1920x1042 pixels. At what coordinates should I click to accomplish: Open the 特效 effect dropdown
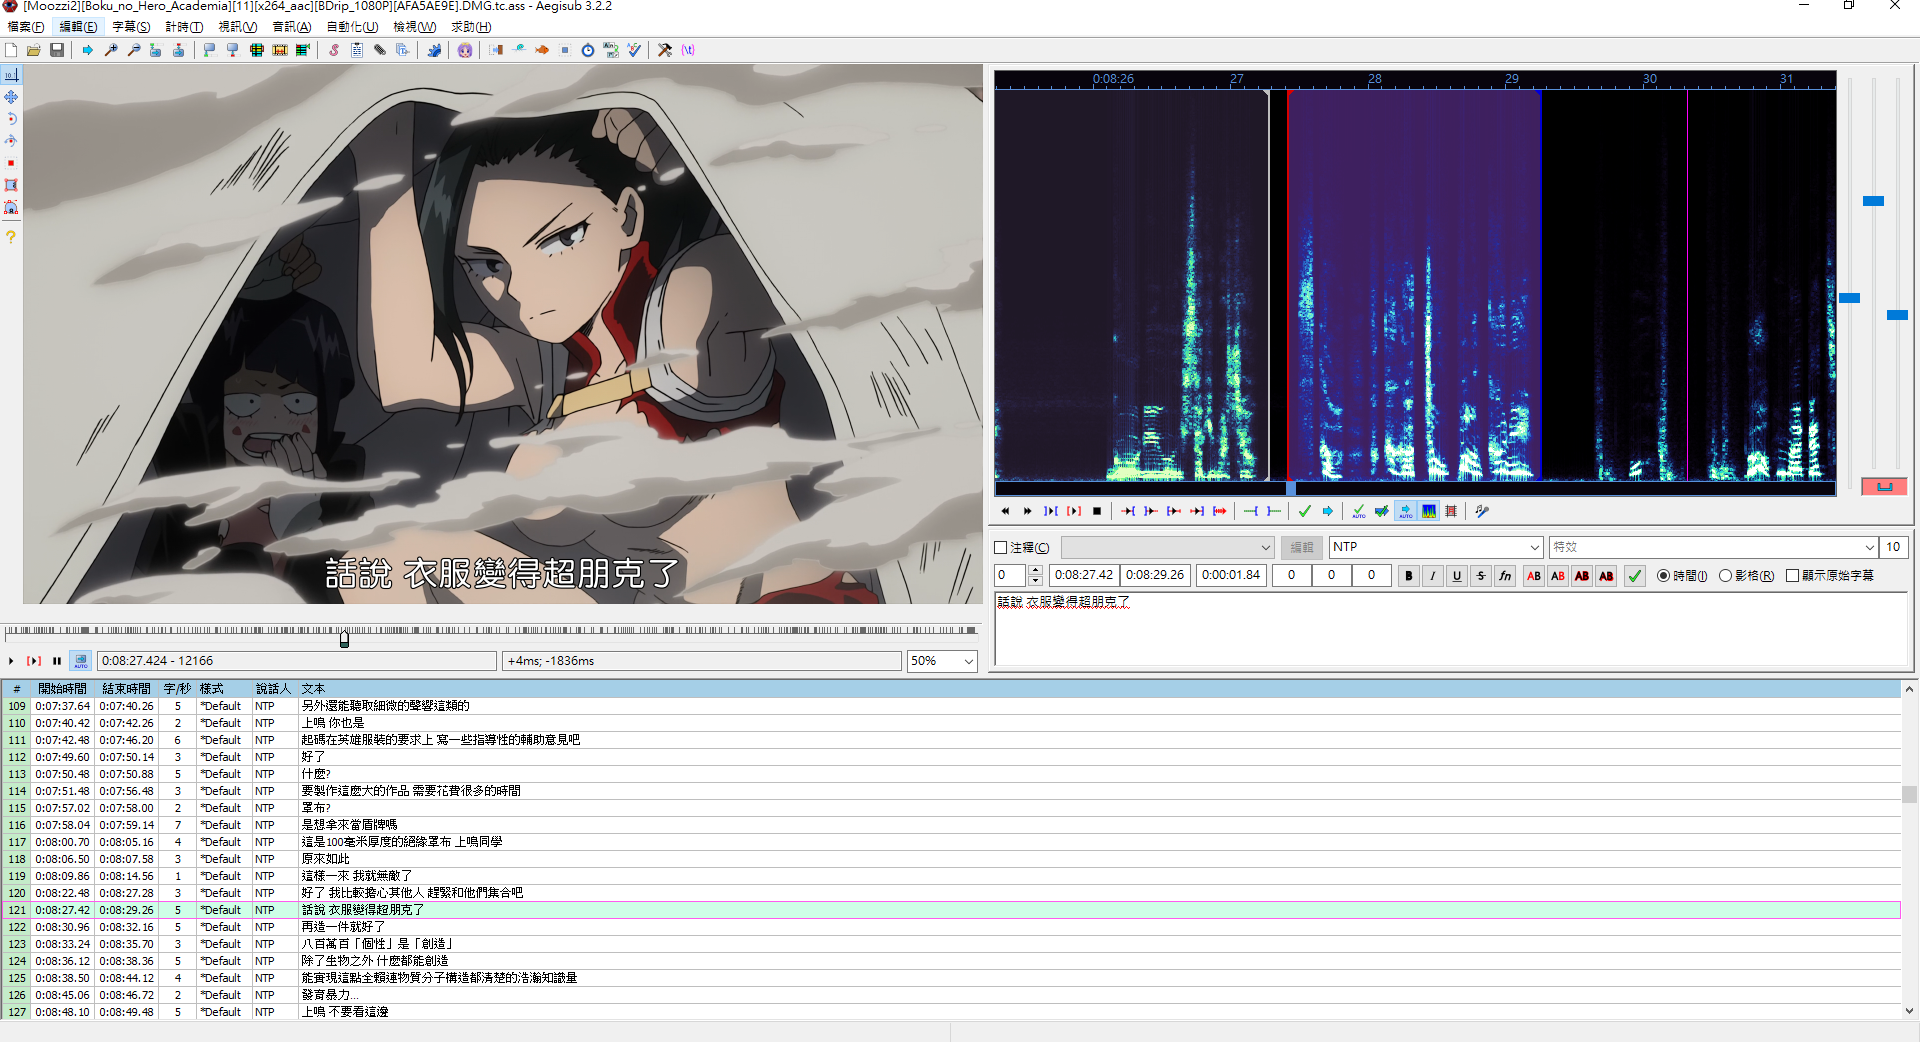[x=1869, y=547]
